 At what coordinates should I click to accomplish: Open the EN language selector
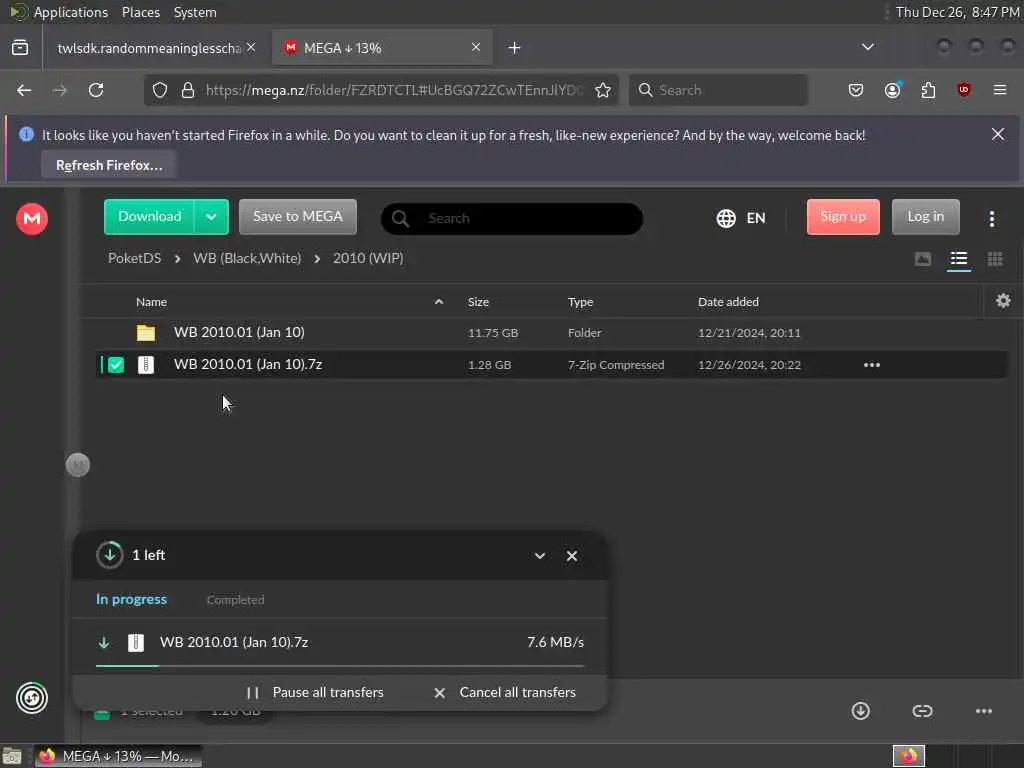click(756, 218)
